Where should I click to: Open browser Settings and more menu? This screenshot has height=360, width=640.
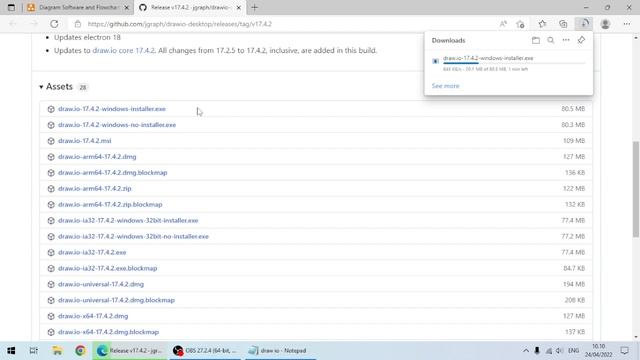click(x=627, y=24)
